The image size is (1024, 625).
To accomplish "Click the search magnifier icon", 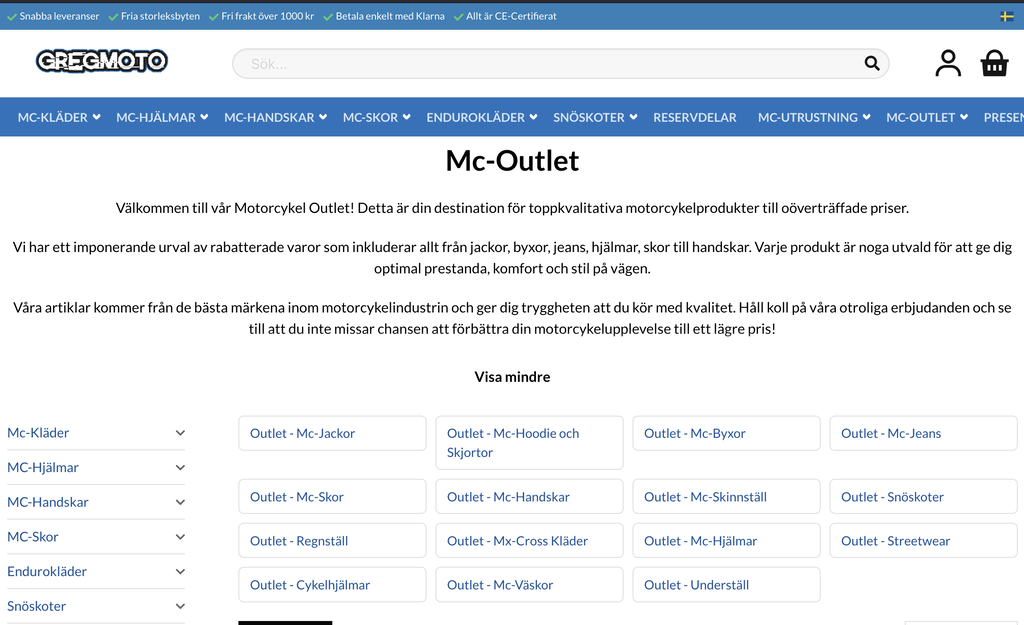I will point(871,63).
